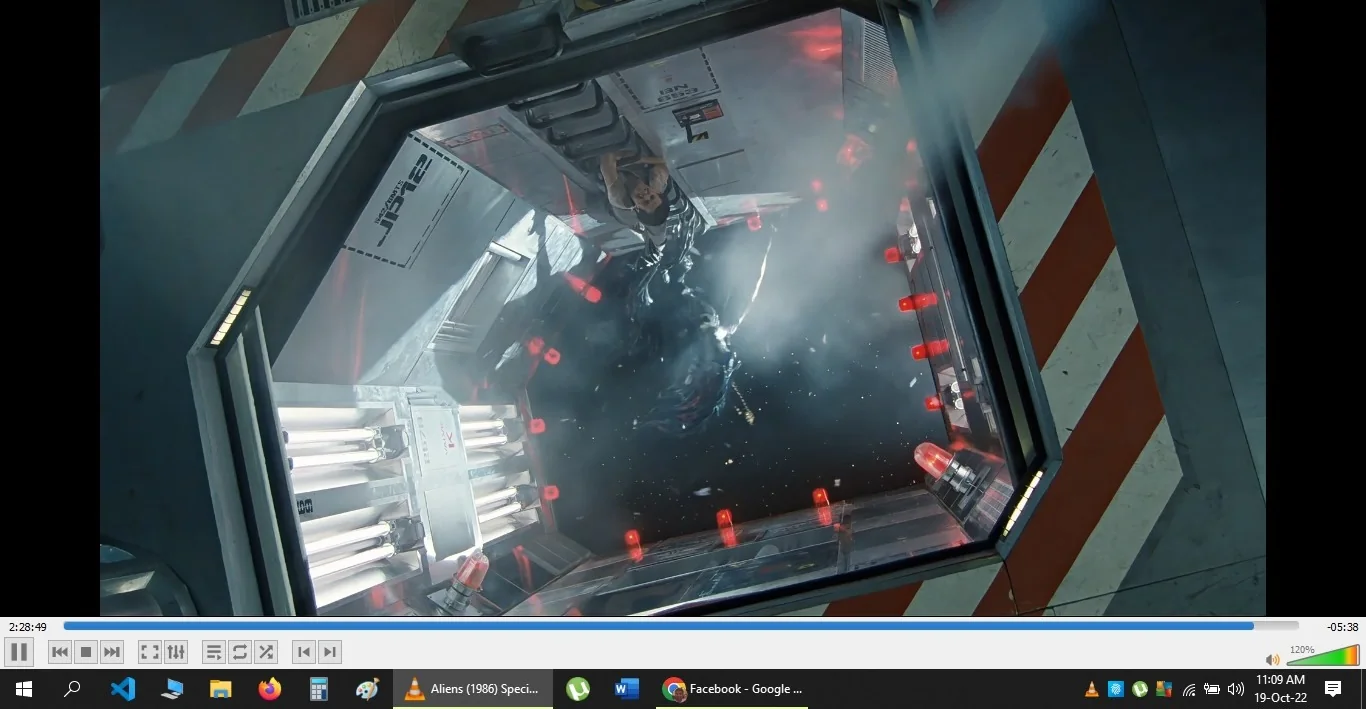Open fingerprint app tray icon
The image size is (1366, 709).
(x=1116, y=689)
